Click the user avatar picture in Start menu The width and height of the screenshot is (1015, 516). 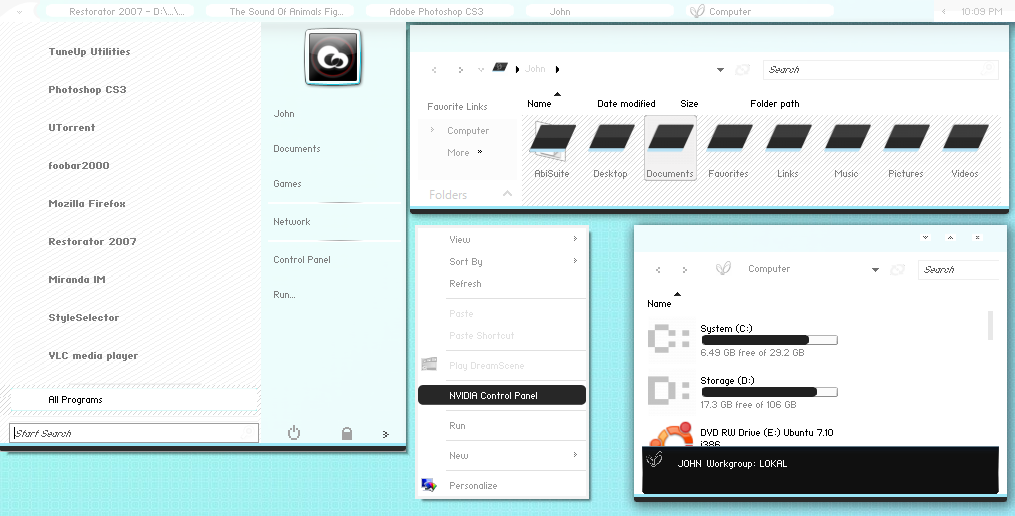pyautogui.click(x=333, y=57)
